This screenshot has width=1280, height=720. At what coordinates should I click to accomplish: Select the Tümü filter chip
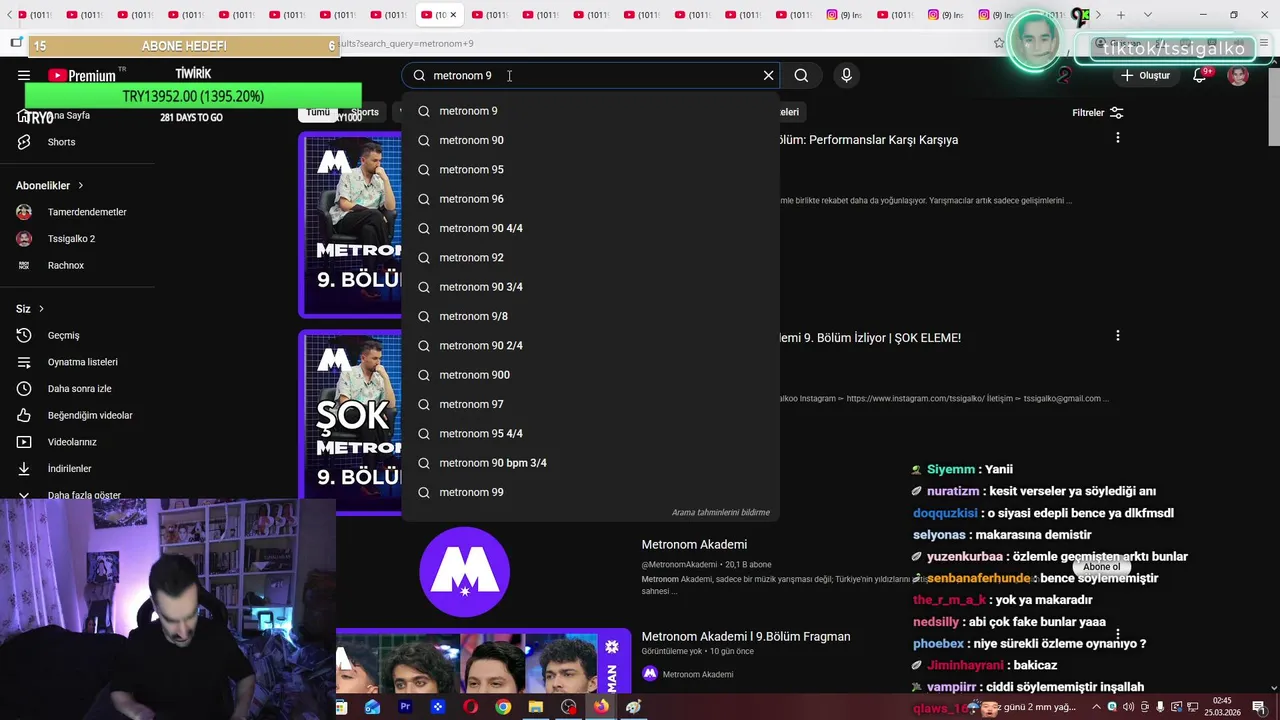tap(318, 112)
